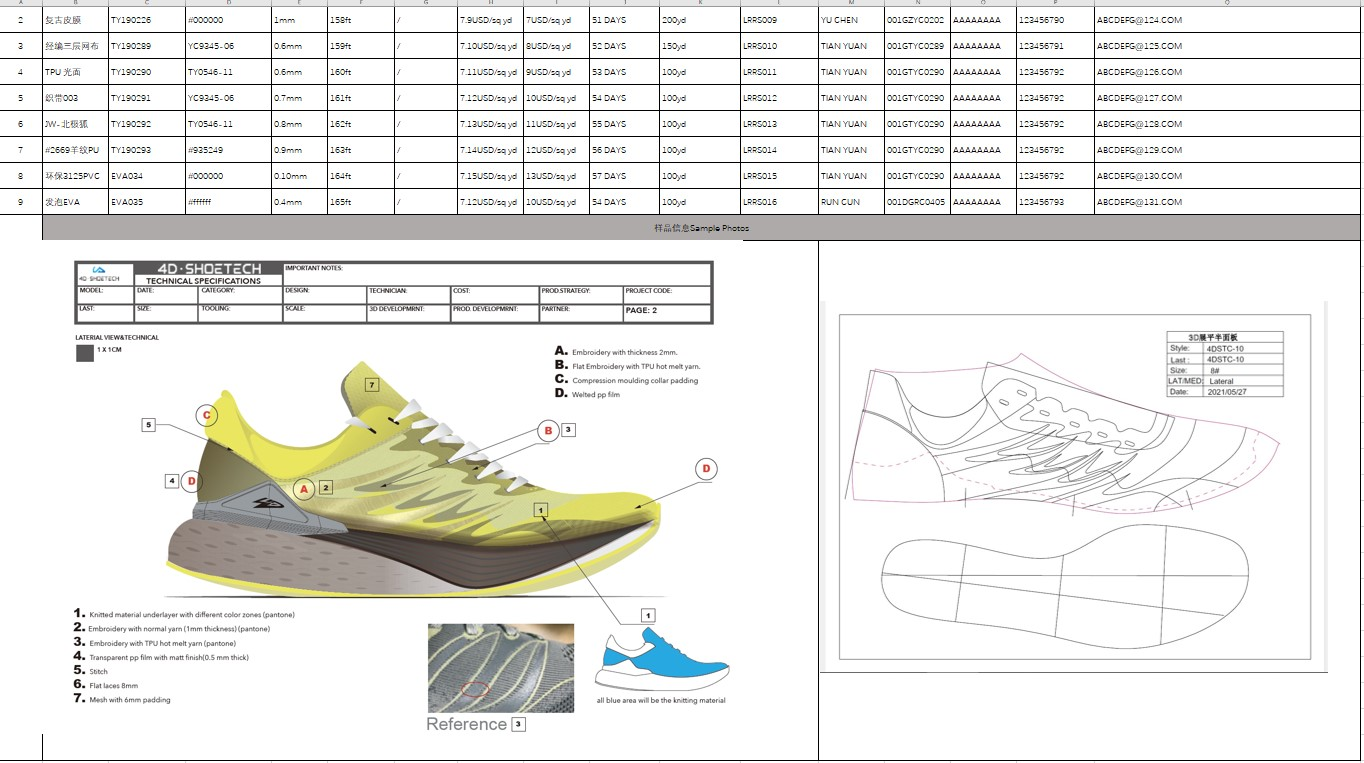Select the ABCDEFG@131.COM email cell
1364x763 pixels.
coord(1227,202)
